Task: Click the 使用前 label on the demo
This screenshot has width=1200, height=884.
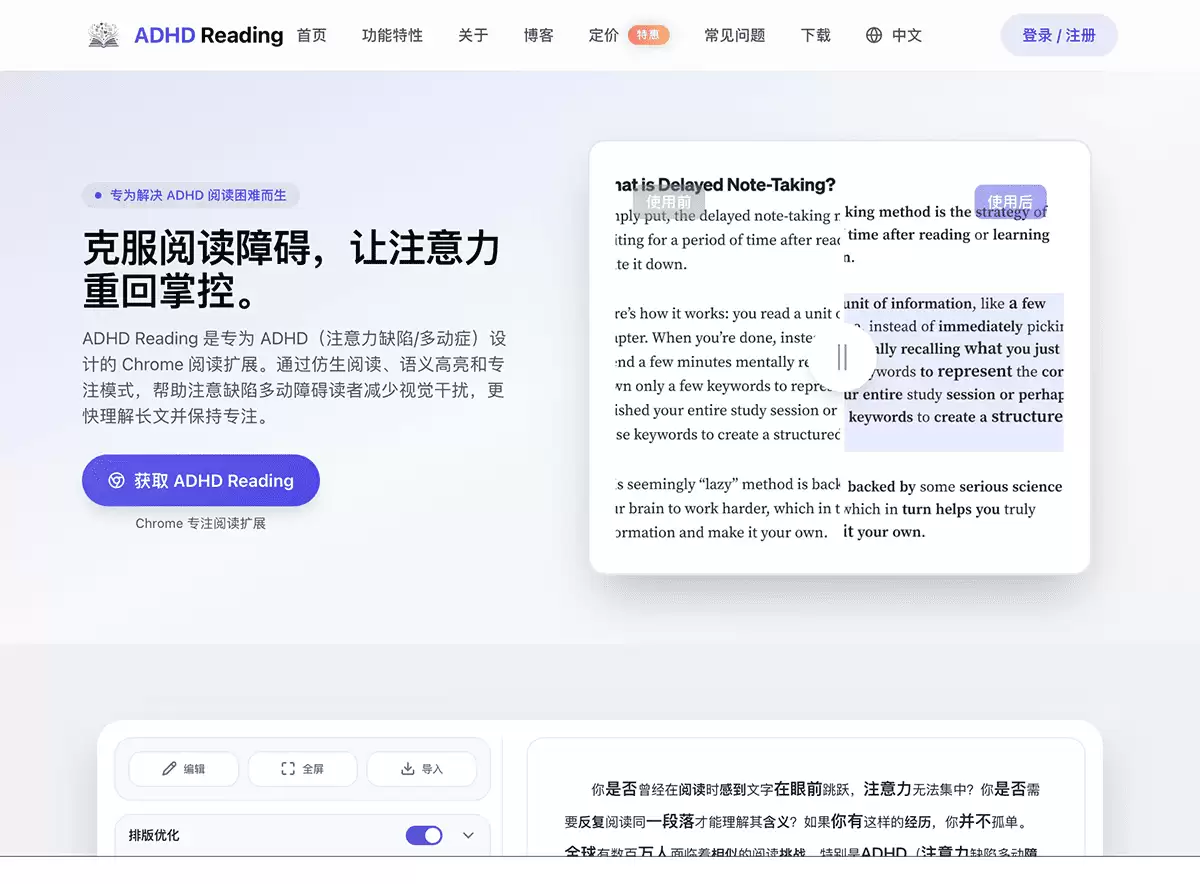Action: coord(668,202)
